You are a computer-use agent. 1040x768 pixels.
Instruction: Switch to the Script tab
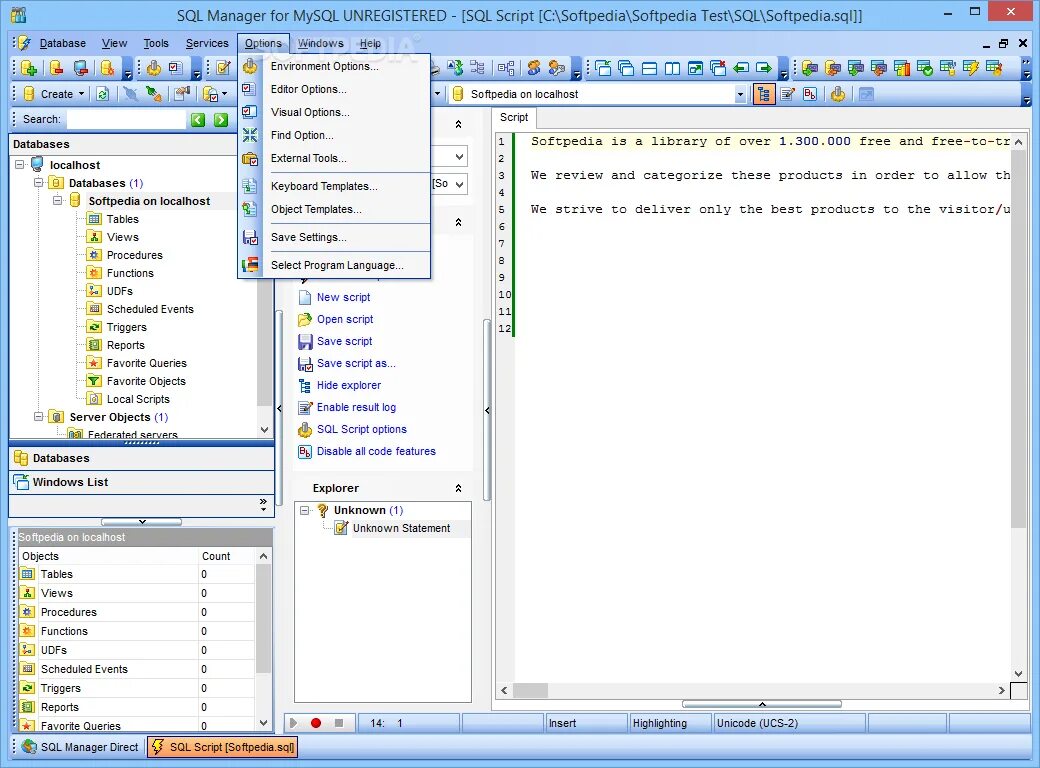click(x=514, y=117)
